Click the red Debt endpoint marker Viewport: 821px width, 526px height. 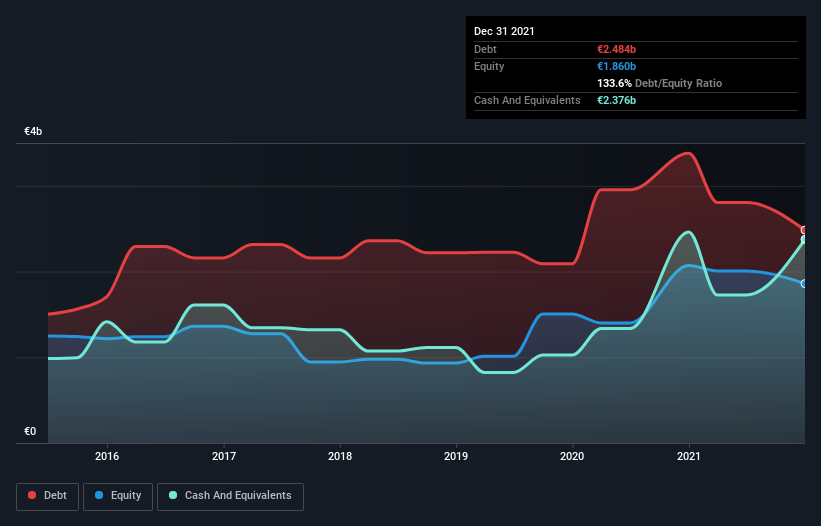(804, 230)
